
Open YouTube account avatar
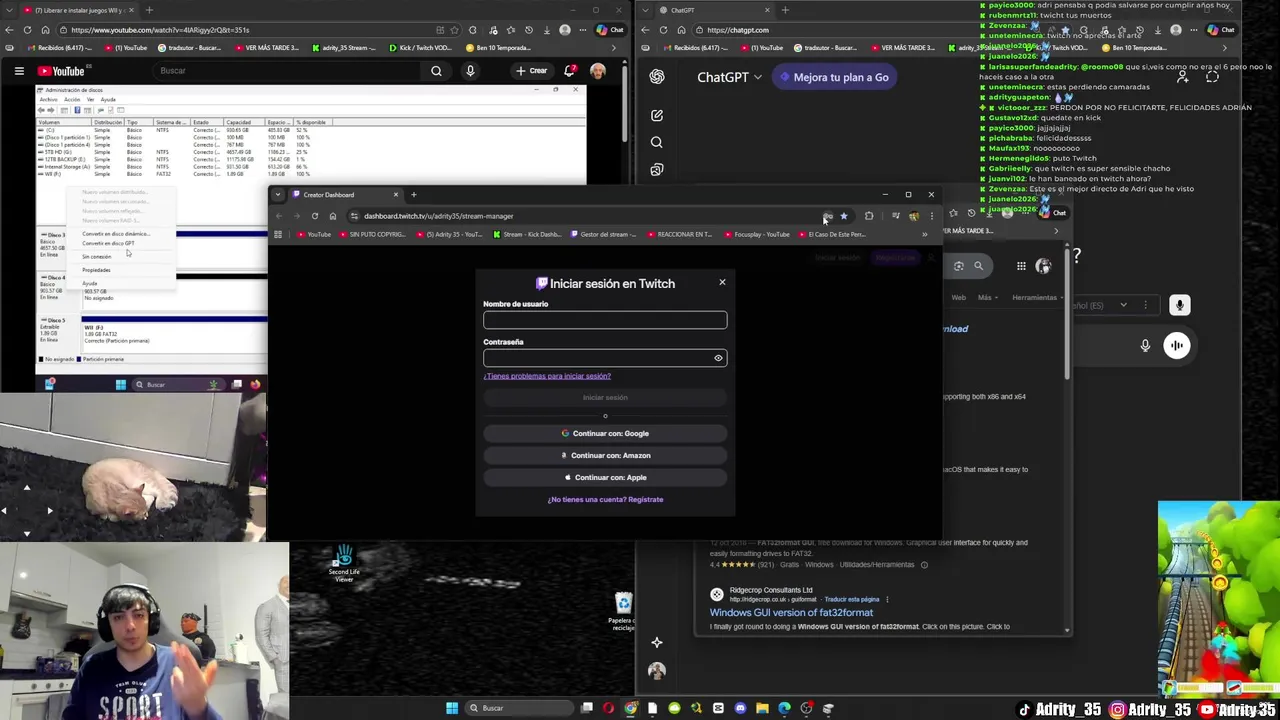point(598,71)
